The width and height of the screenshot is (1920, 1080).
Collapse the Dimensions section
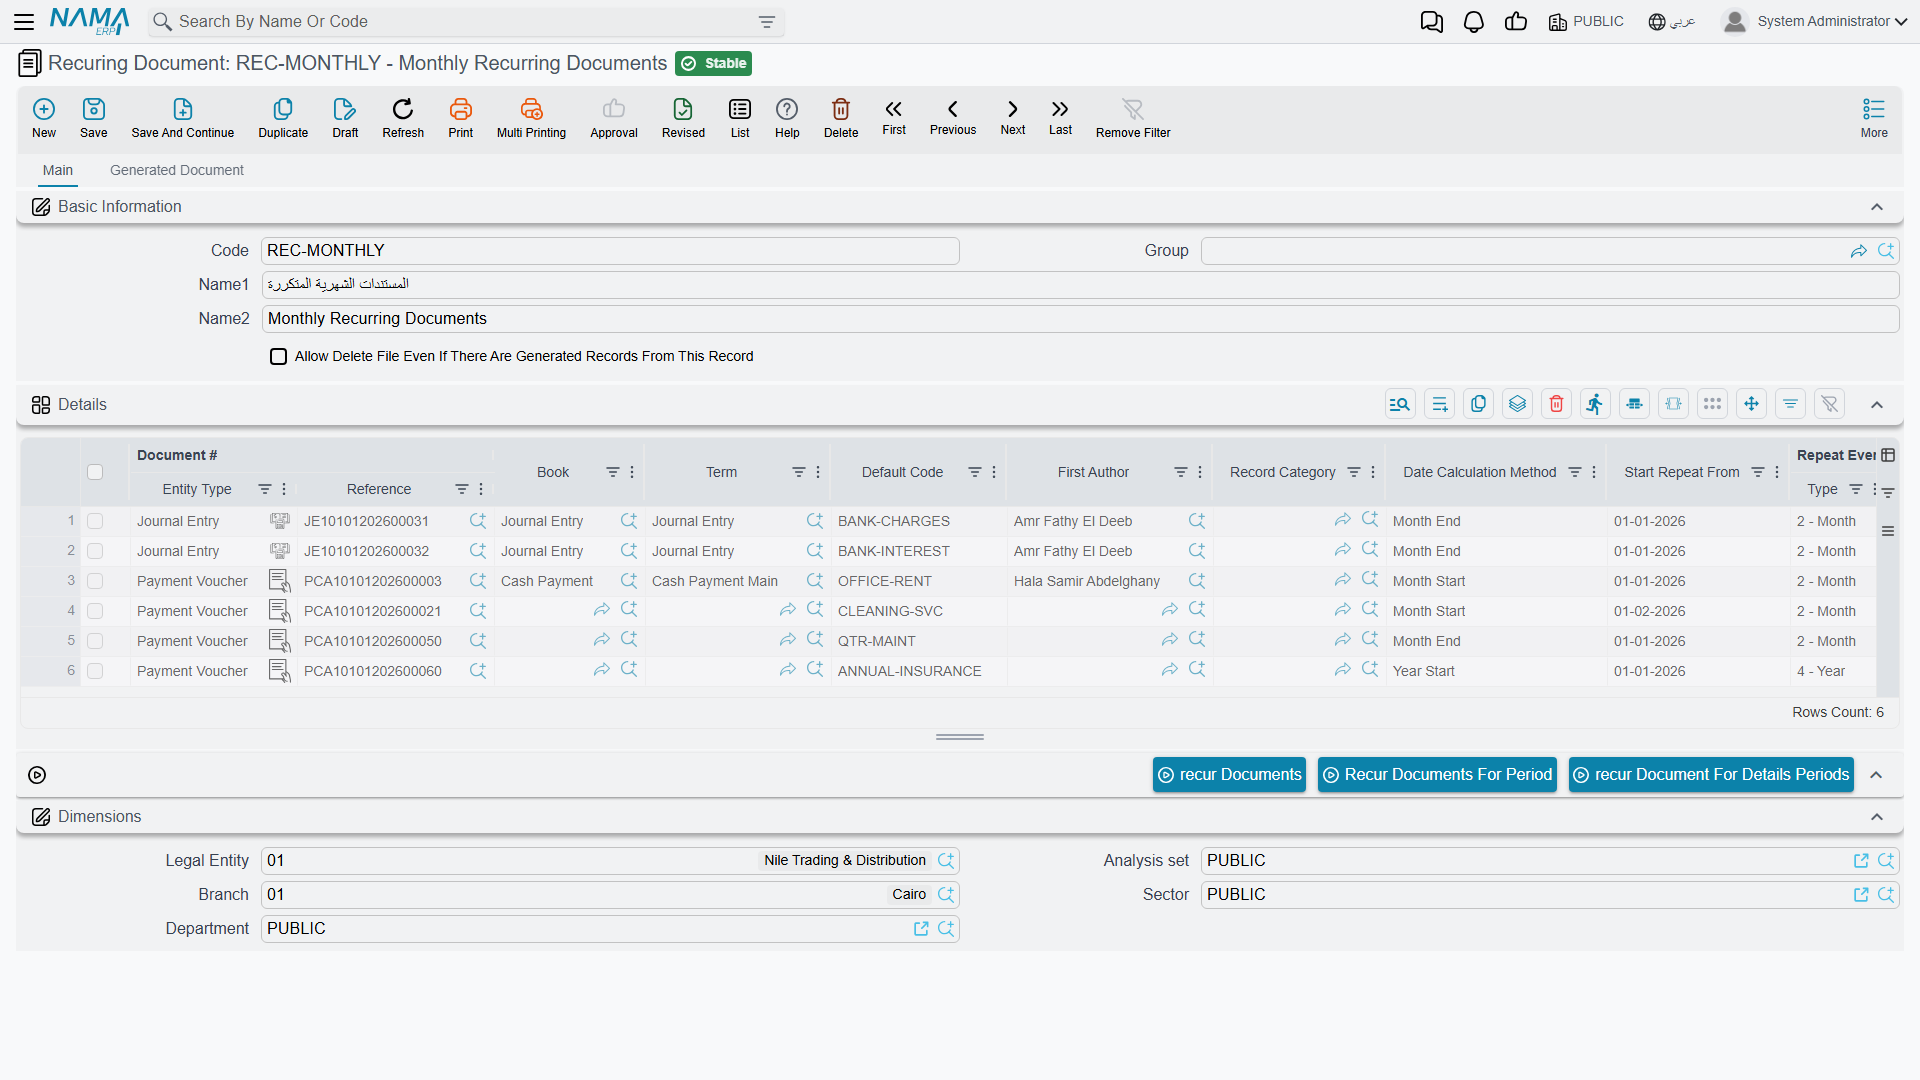1877,817
